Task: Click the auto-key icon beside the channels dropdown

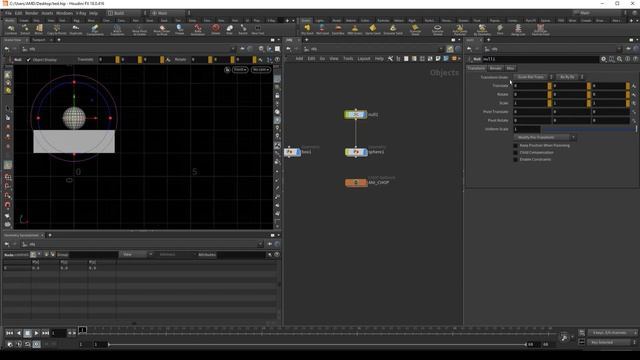Action: [582, 333]
